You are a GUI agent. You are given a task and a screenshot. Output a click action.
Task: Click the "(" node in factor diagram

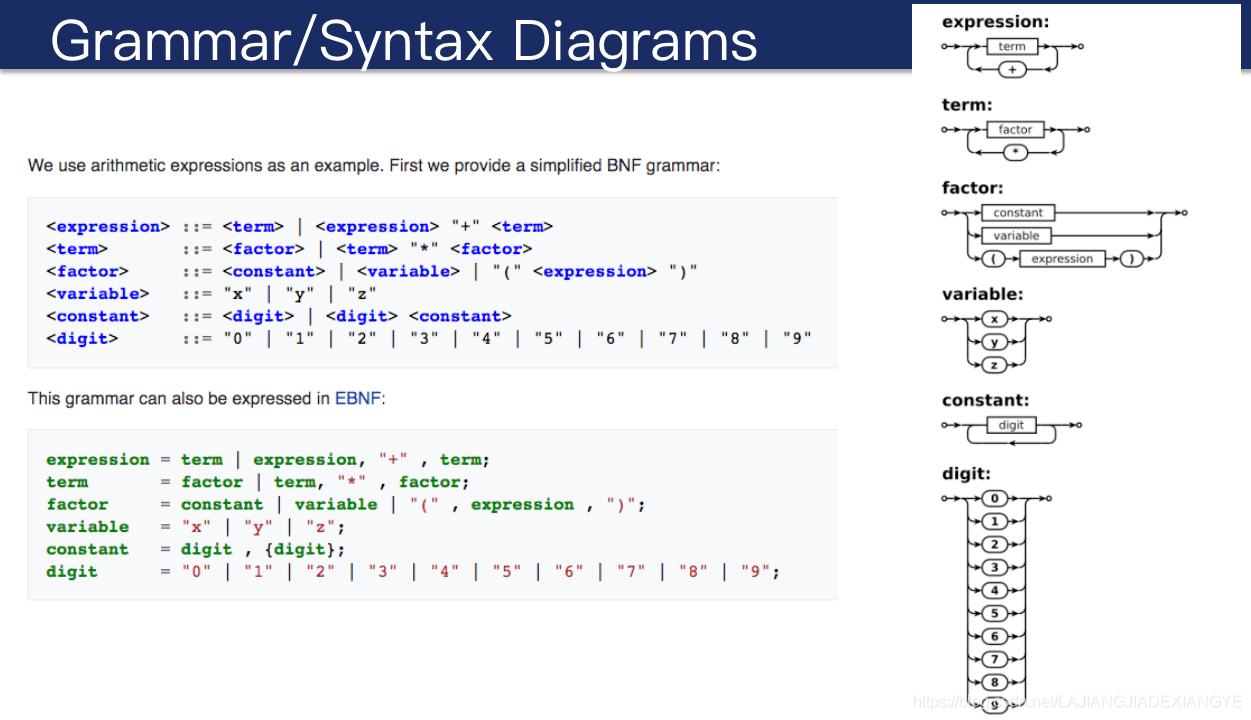995,258
